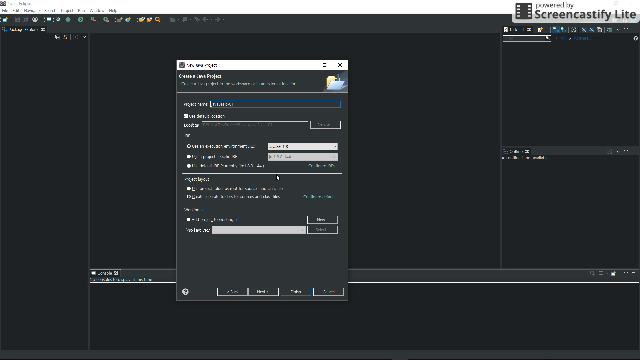640x360 pixels.
Task: Click the Task List Collapse All icon
Action: 600,30
